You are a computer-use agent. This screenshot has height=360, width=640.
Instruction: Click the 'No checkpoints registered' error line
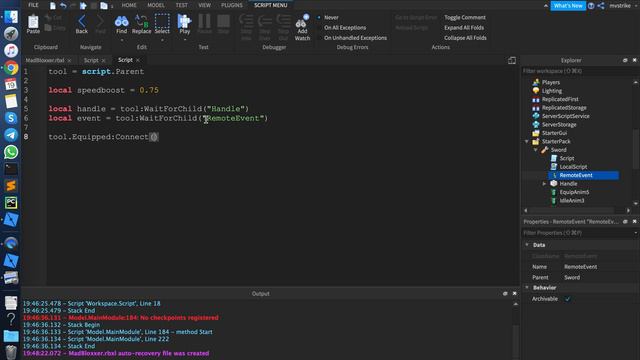pyautogui.click(x=120, y=318)
